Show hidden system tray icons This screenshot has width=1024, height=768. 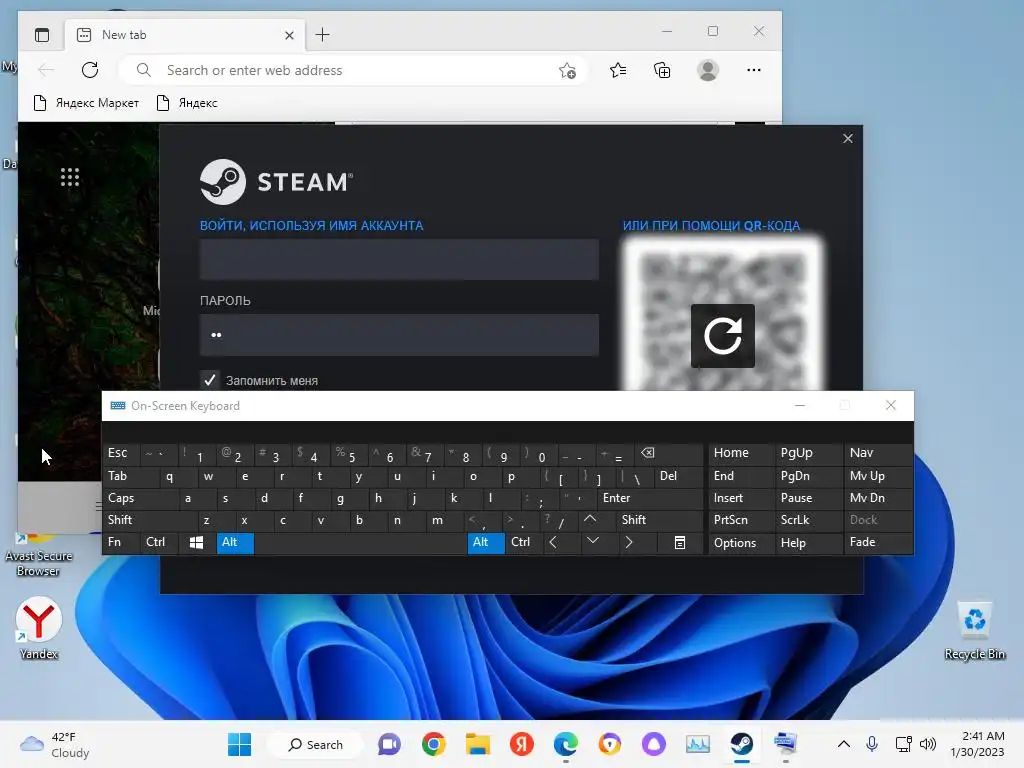[x=844, y=744]
